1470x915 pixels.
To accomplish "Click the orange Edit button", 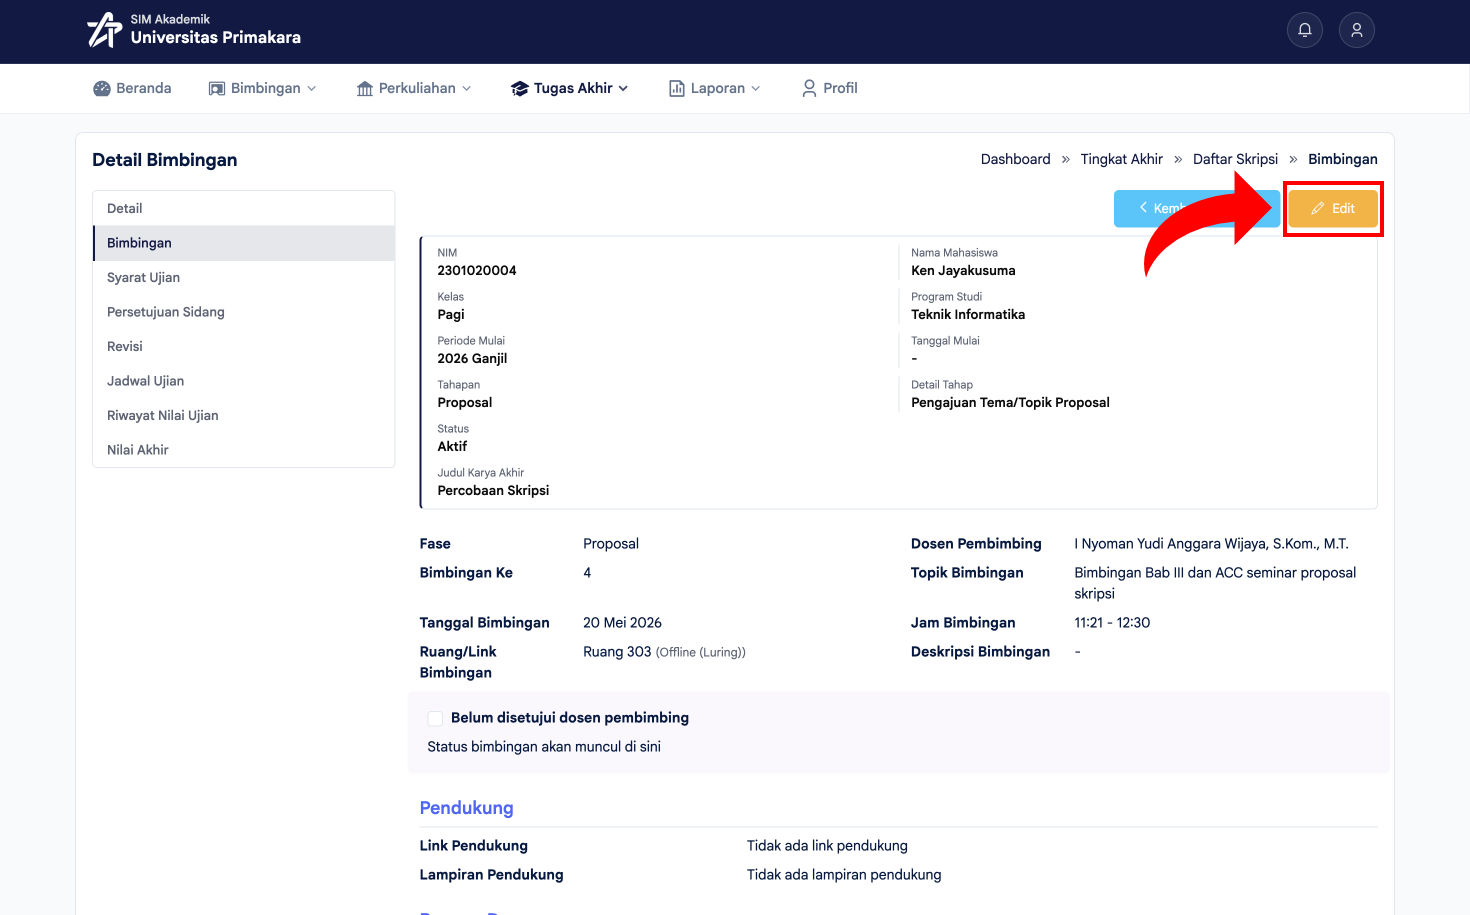I will 1333,208.
